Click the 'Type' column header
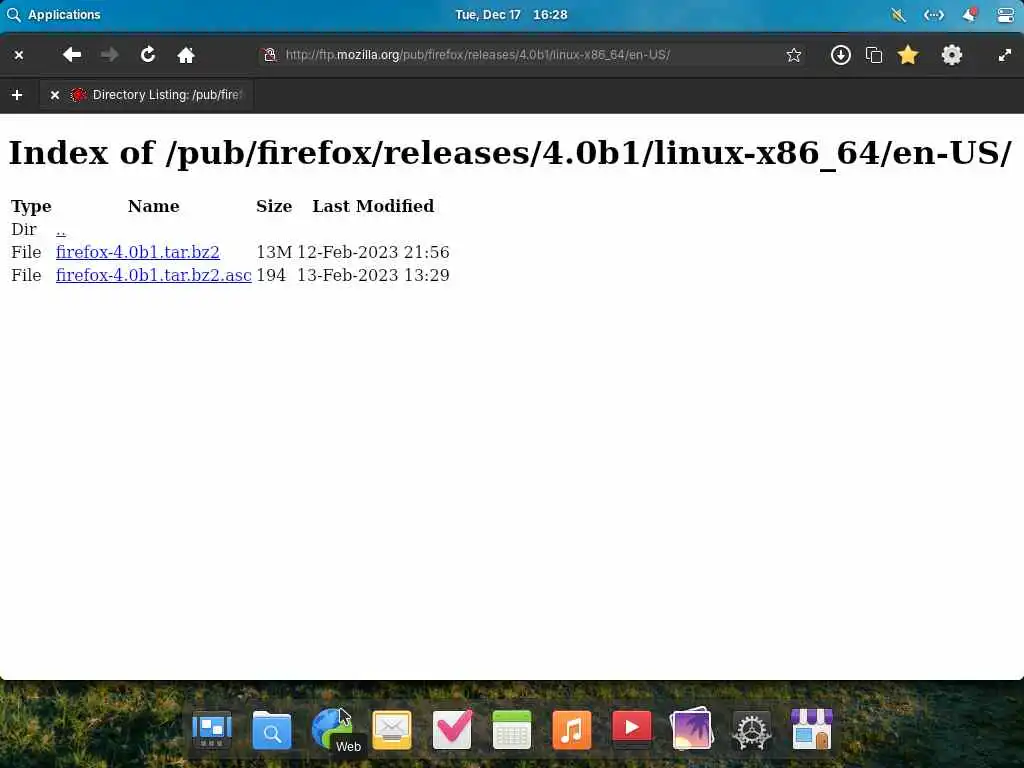 click(x=31, y=206)
